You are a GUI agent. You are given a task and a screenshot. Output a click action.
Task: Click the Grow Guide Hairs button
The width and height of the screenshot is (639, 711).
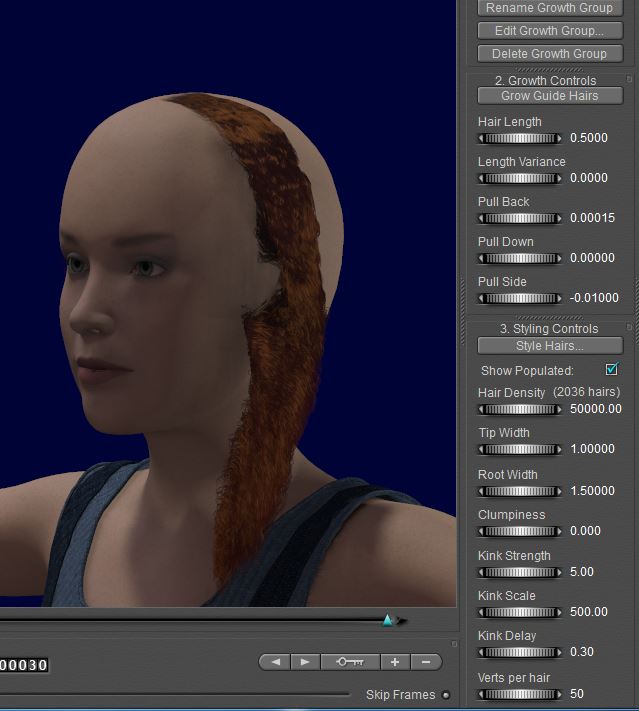(x=549, y=96)
